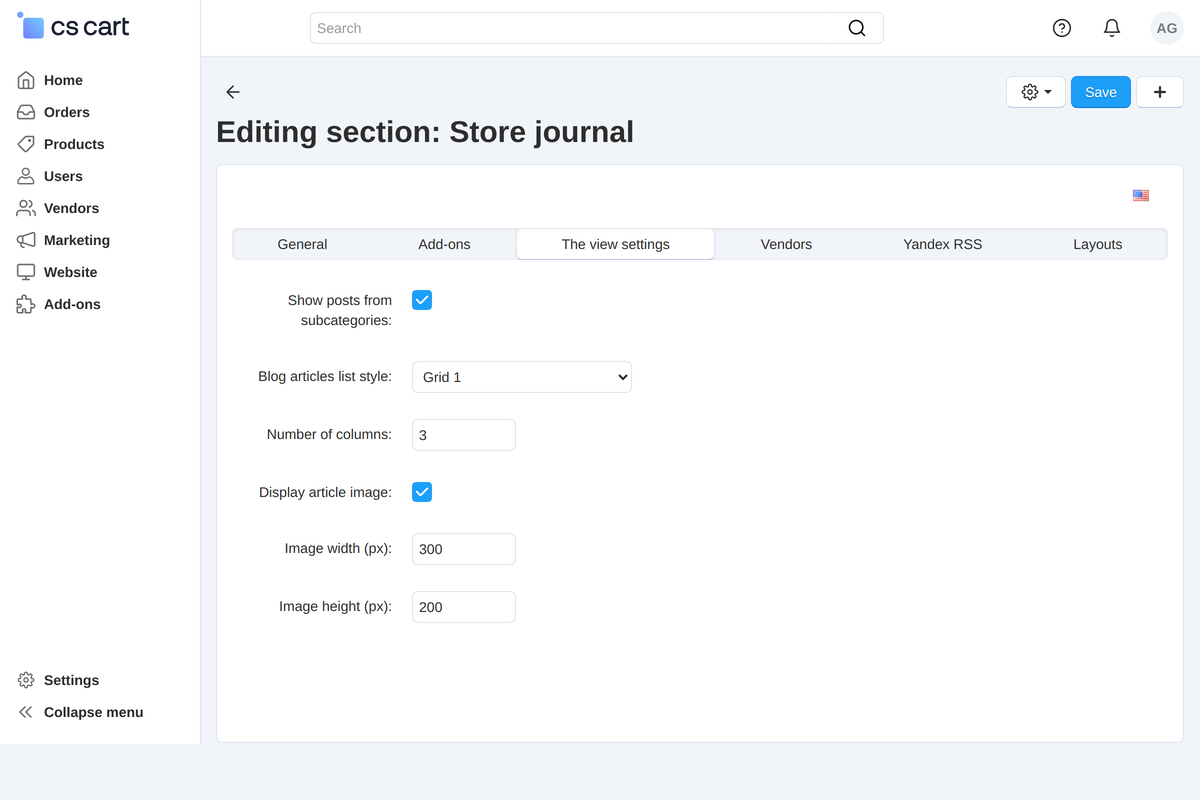This screenshot has width=1200, height=800.
Task: Click the Image height (px) label
Action: pyautogui.click(x=335, y=607)
